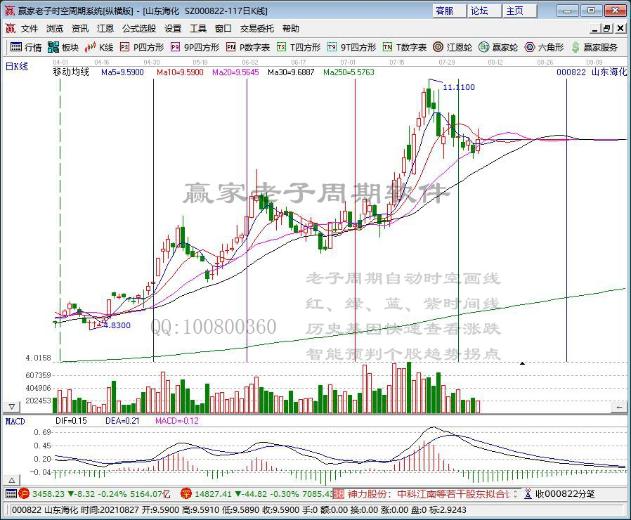
Task: Click the Ma250=5.5763 value
Action: 349,72
